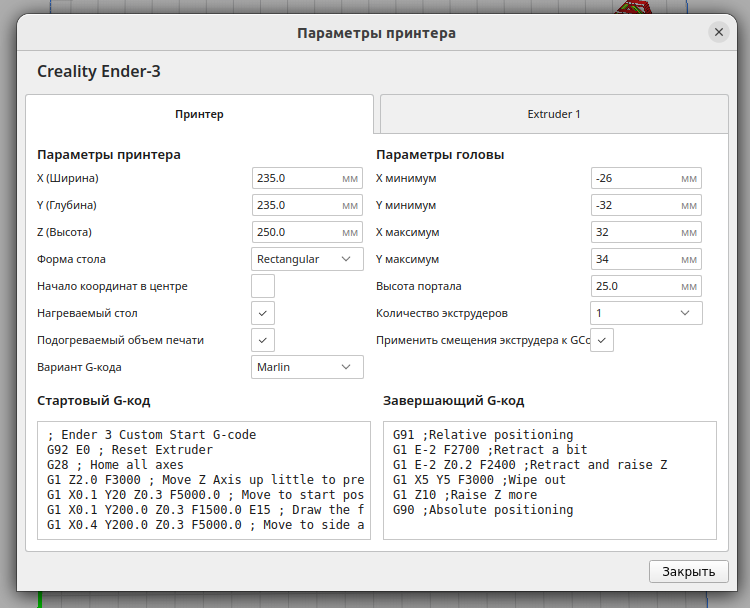The height and width of the screenshot is (608, 750).
Task: Close the printer settings dialog with X icon
Action: [718, 32]
